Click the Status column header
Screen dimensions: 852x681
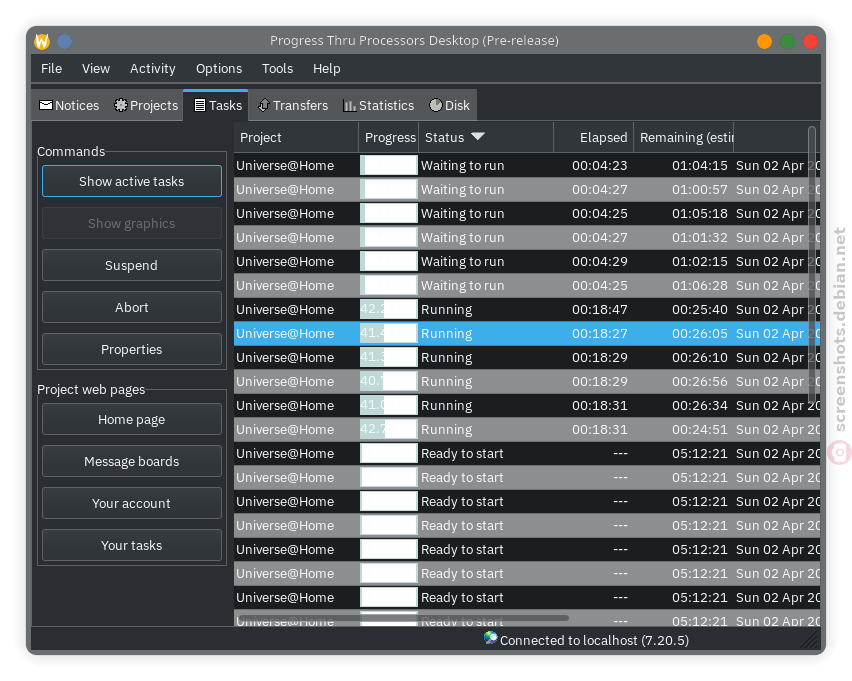[x=486, y=138]
